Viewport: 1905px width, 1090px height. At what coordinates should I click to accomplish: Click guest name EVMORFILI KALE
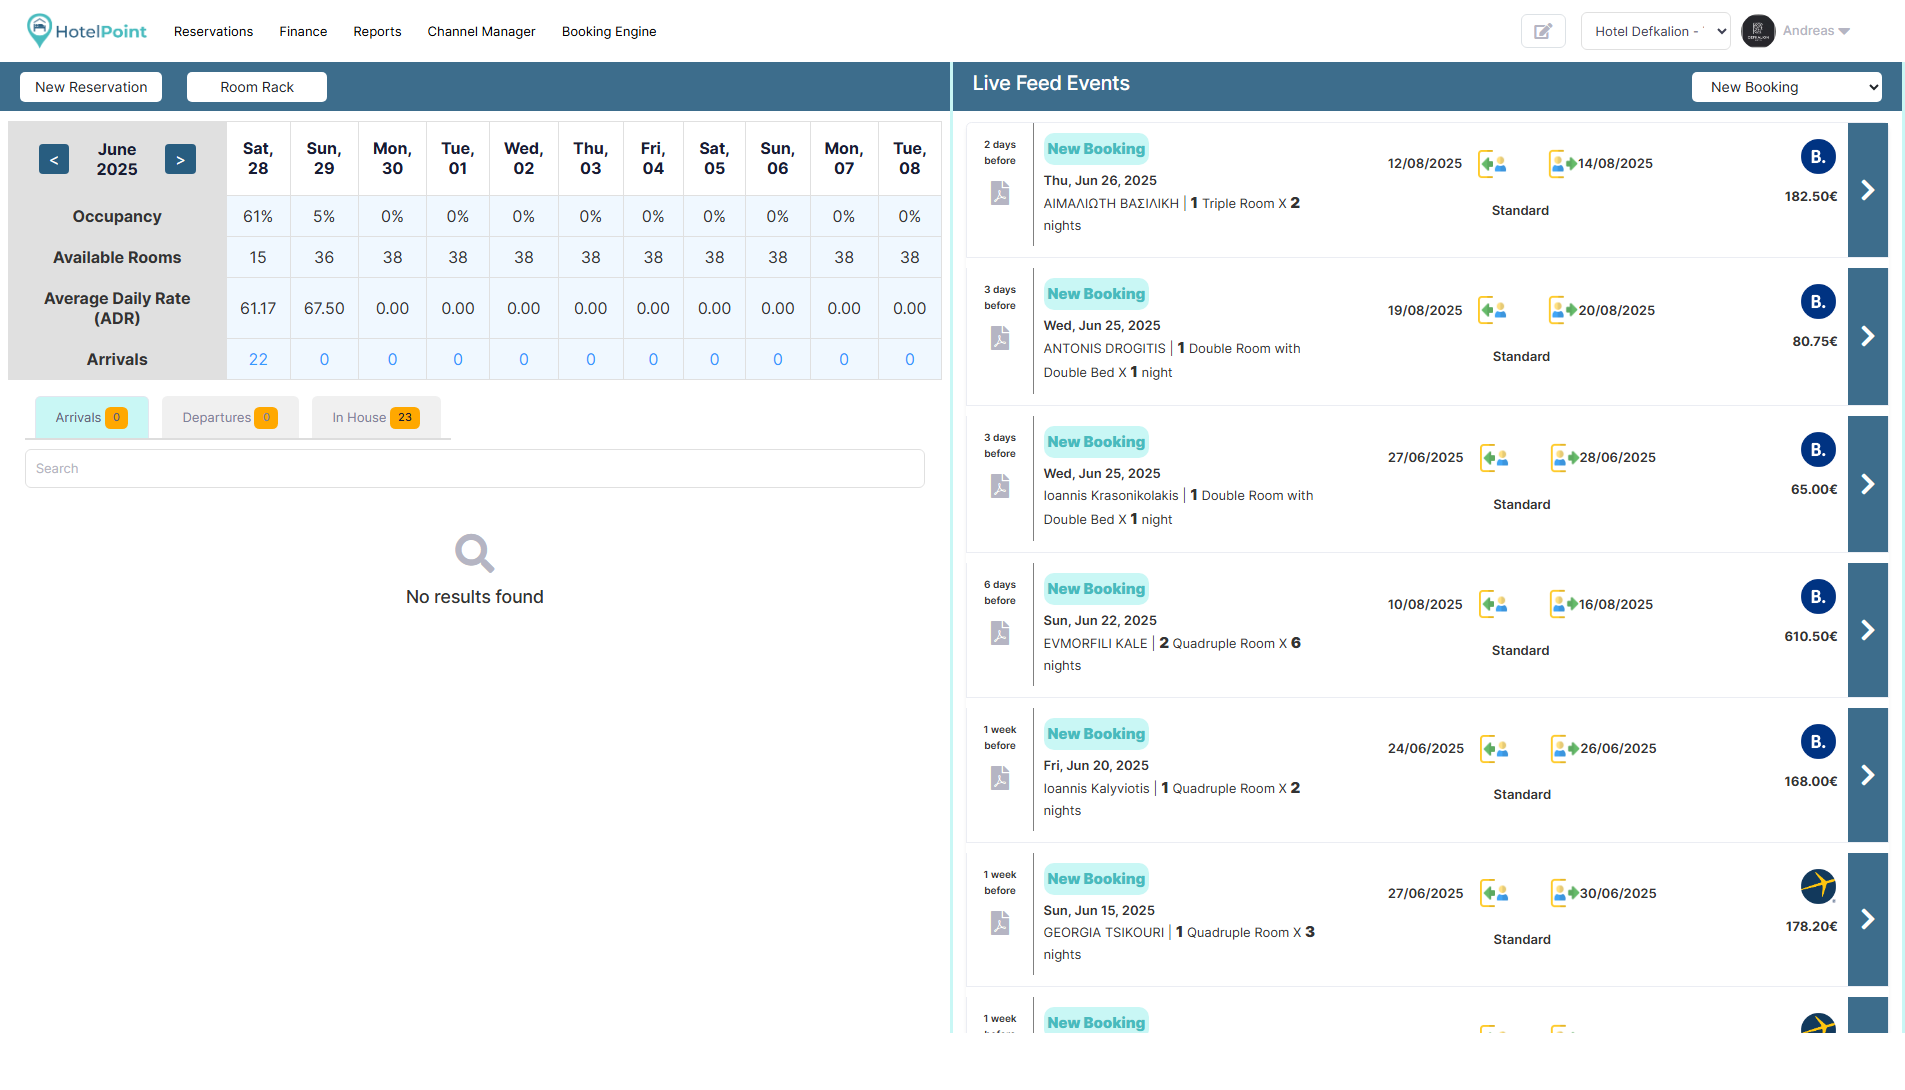pos(1095,643)
